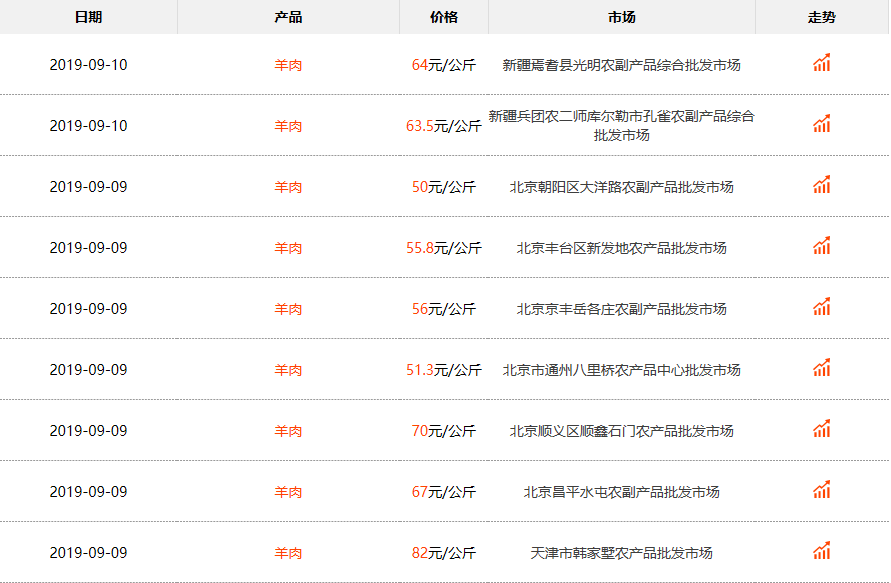Click date 2019-09-09 in the 51.3元/公斤 row
The width and height of the screenshot is (891, 583).
(x=89, y=370)
